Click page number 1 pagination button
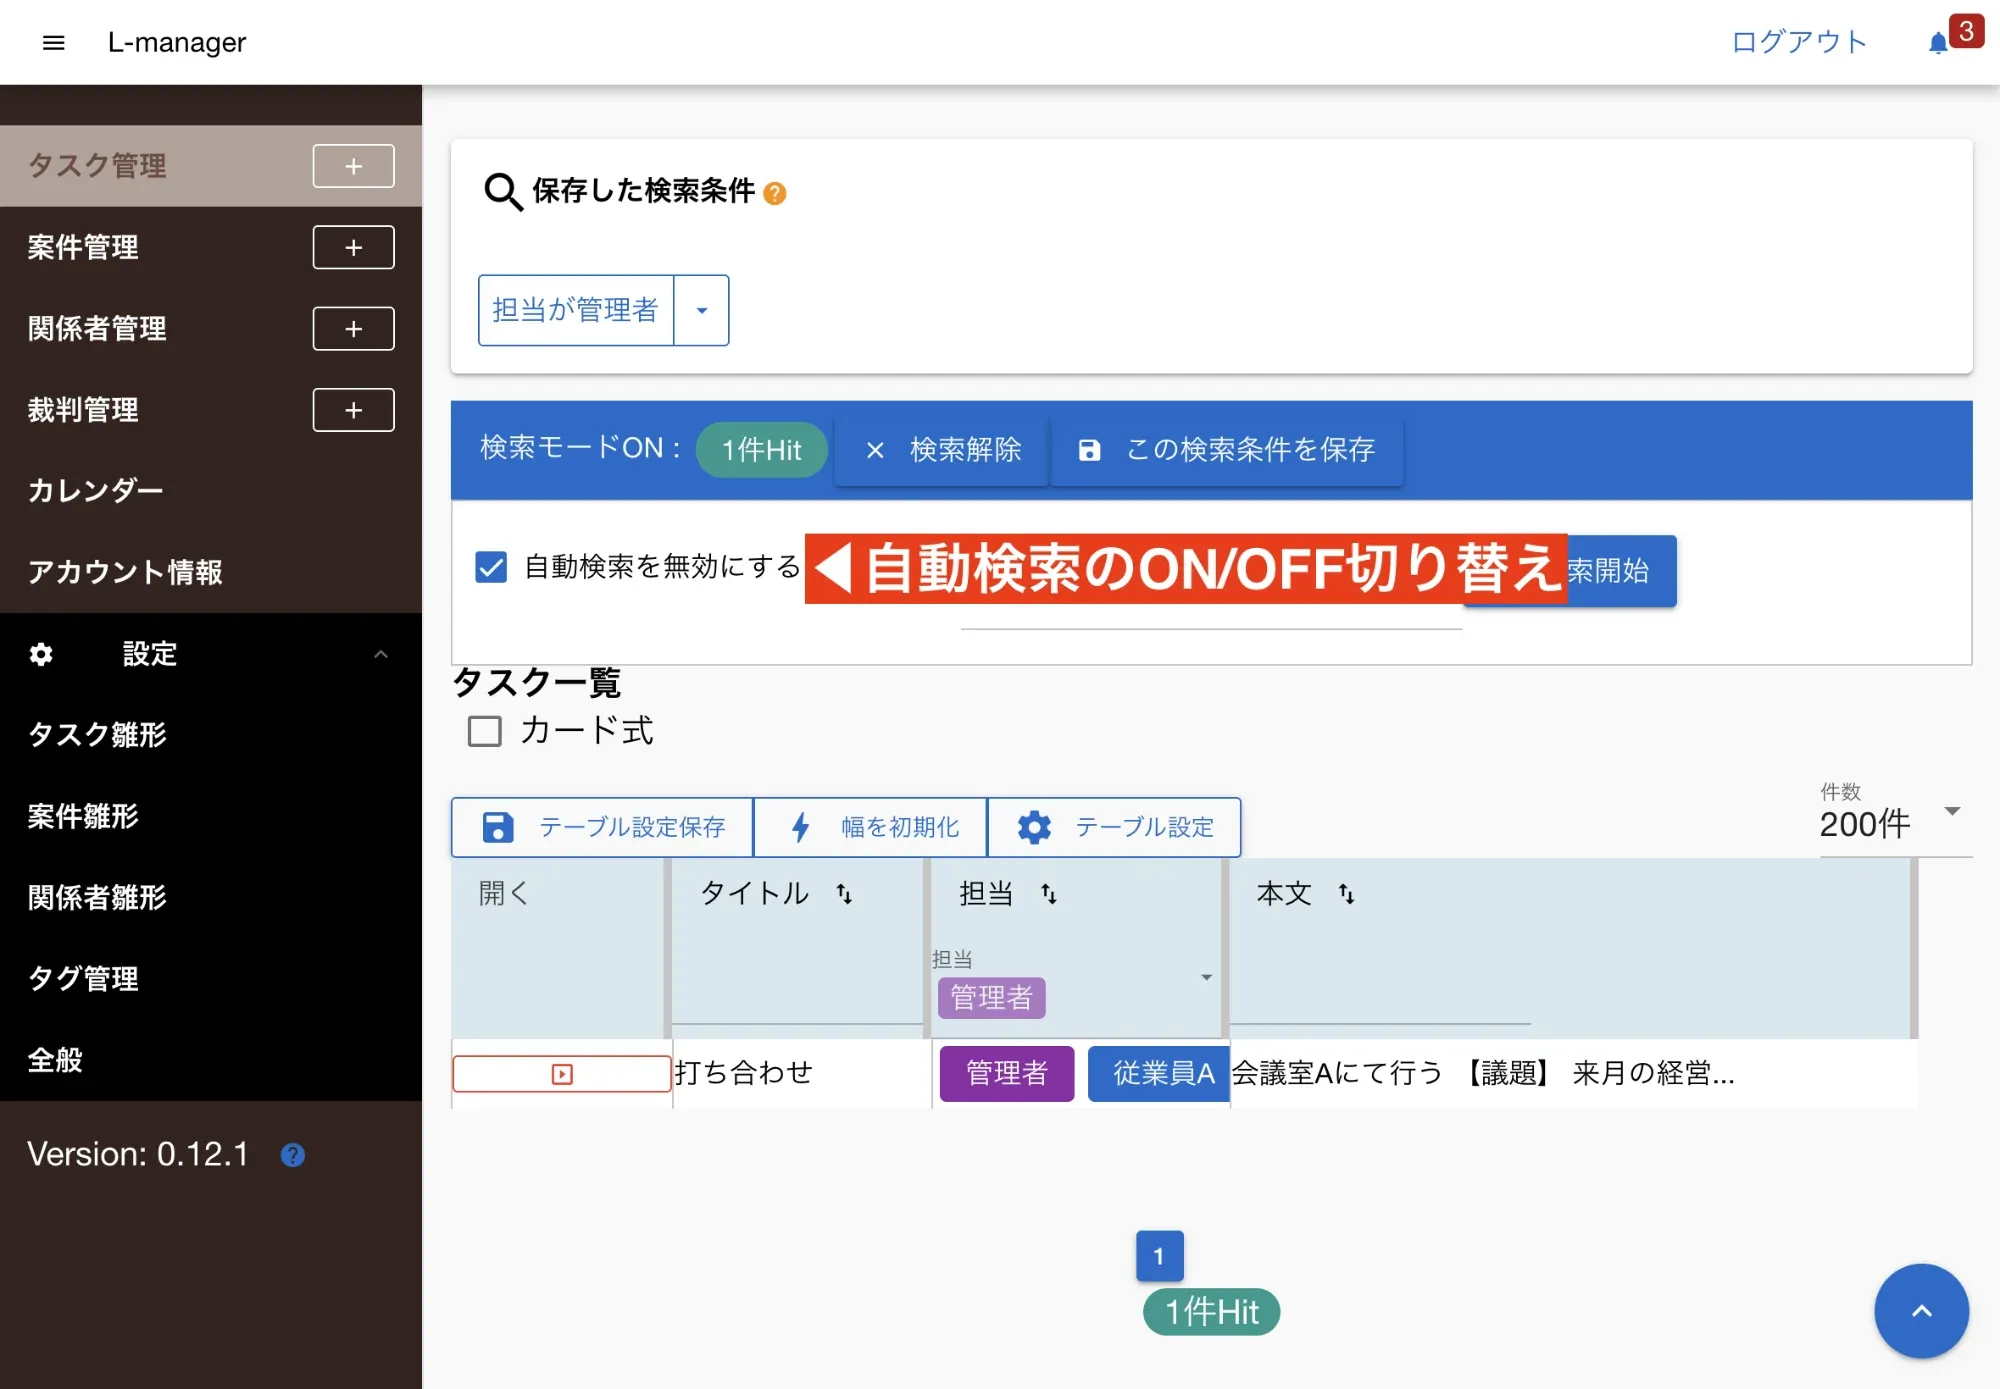The image size is (2000, 1389). pyautogui.click(x=1159, y=1256)
